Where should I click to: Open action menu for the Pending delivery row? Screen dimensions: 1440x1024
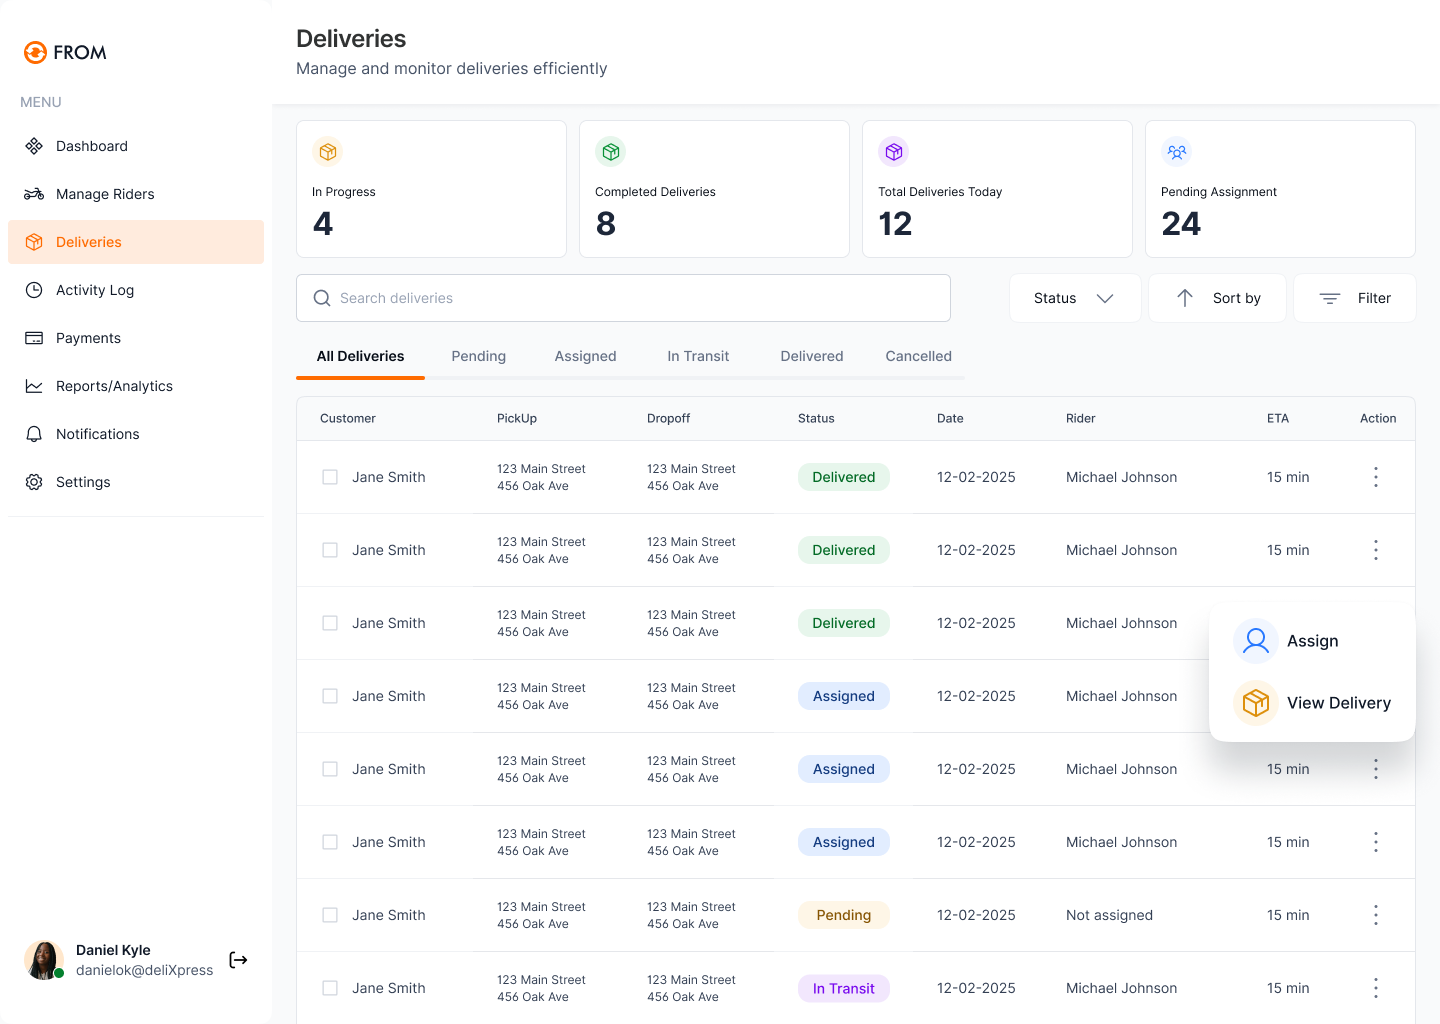tap(1376, 915)
